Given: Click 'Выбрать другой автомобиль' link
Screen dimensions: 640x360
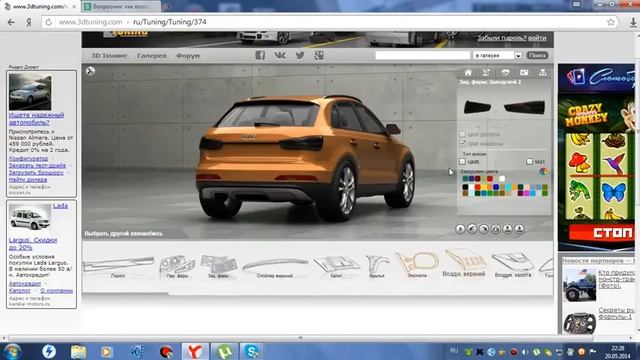Looking at the screenshot, I should click(124, 233).
